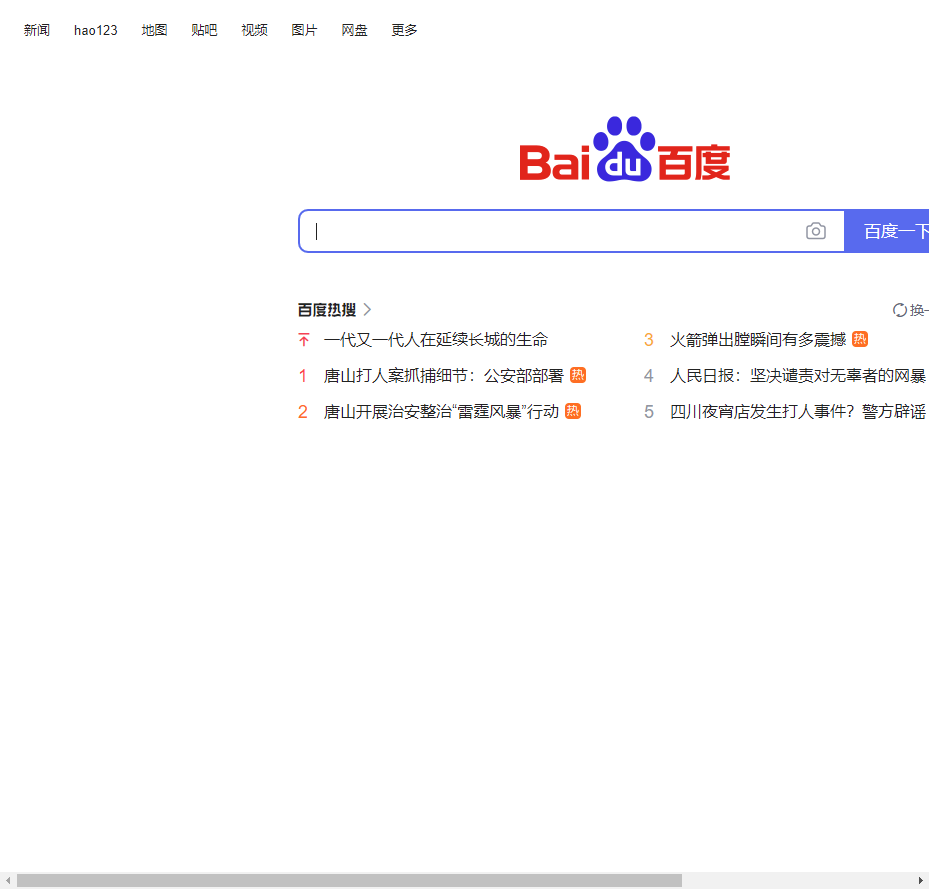The width and height of the screenshot is (929, 889).
Task: Click the scrollbar left arrow
Action: 8,880
